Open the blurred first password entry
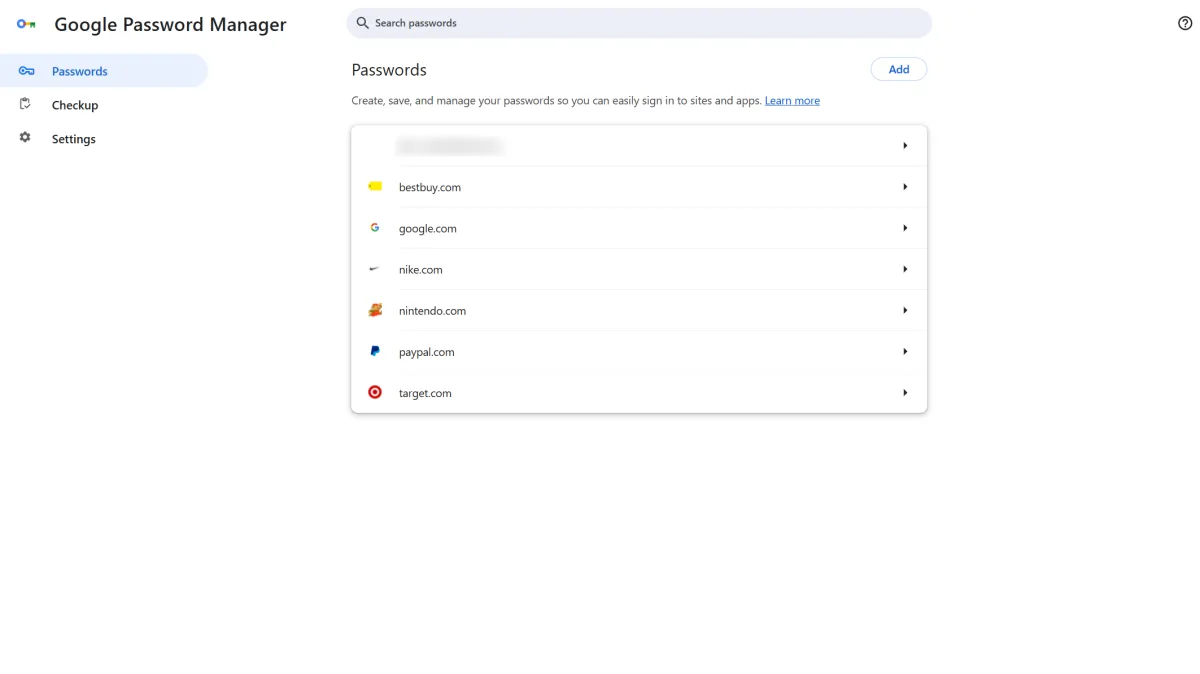1200x674 pixels. 639,146
